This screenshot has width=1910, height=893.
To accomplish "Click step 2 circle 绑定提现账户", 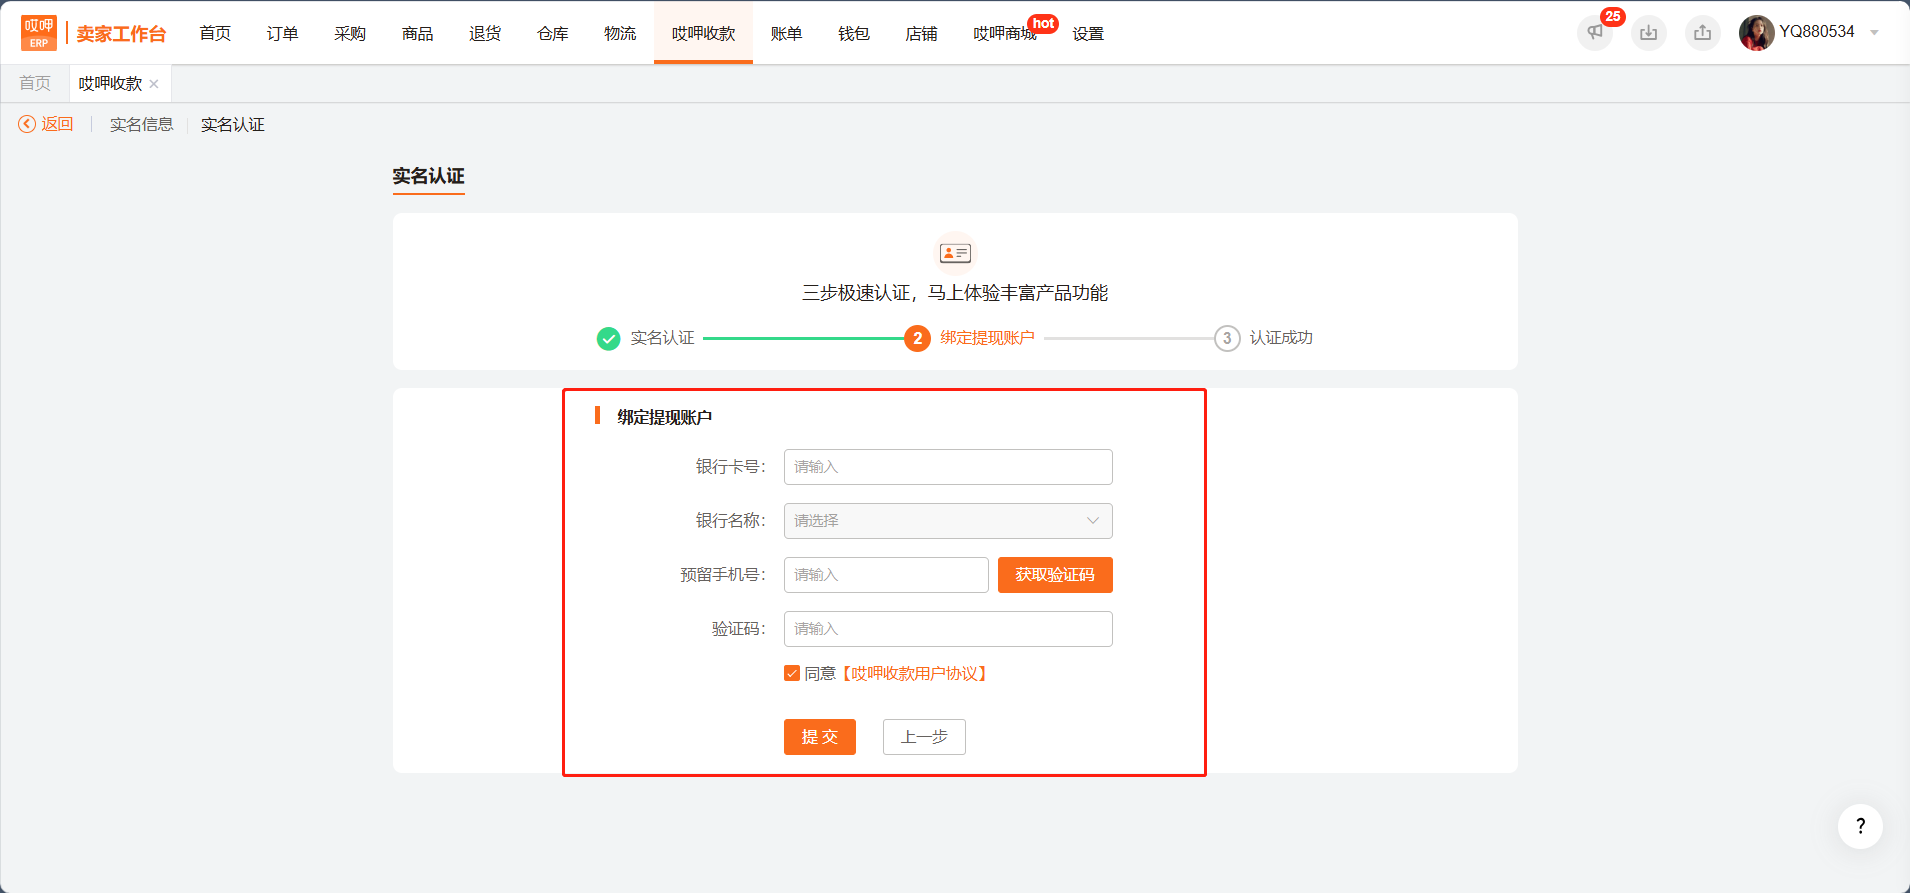I will click(917, 339).
